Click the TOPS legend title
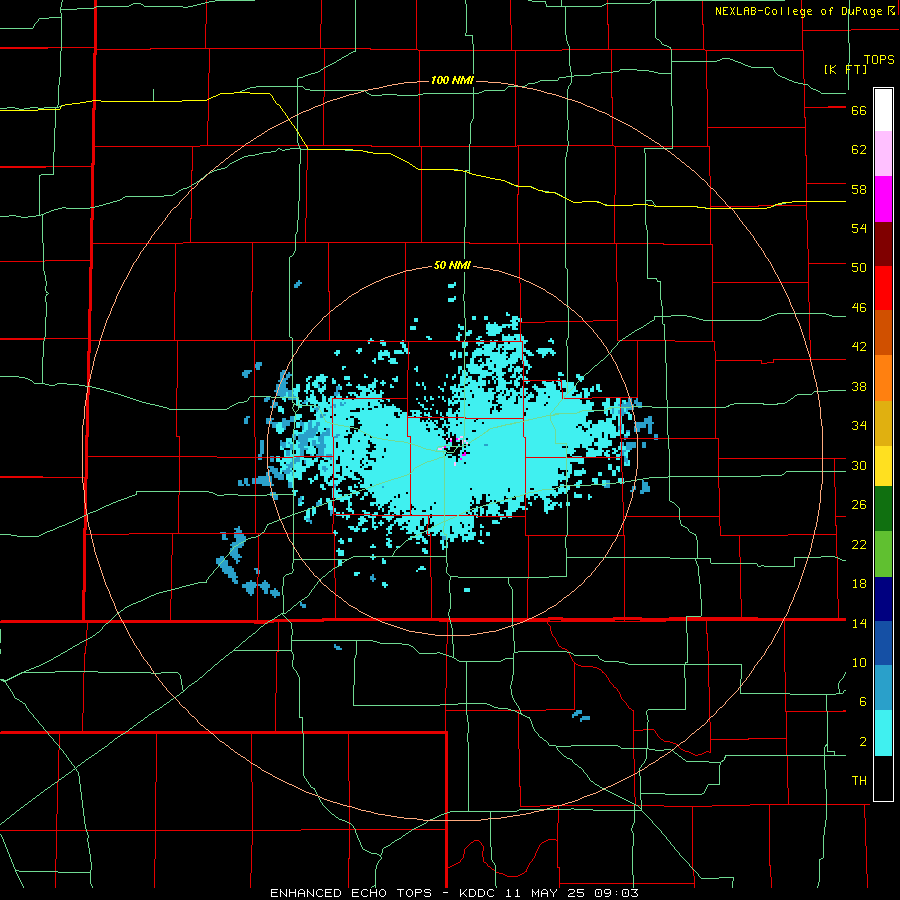This screenshot has width=900, height=900. point(879,59)
